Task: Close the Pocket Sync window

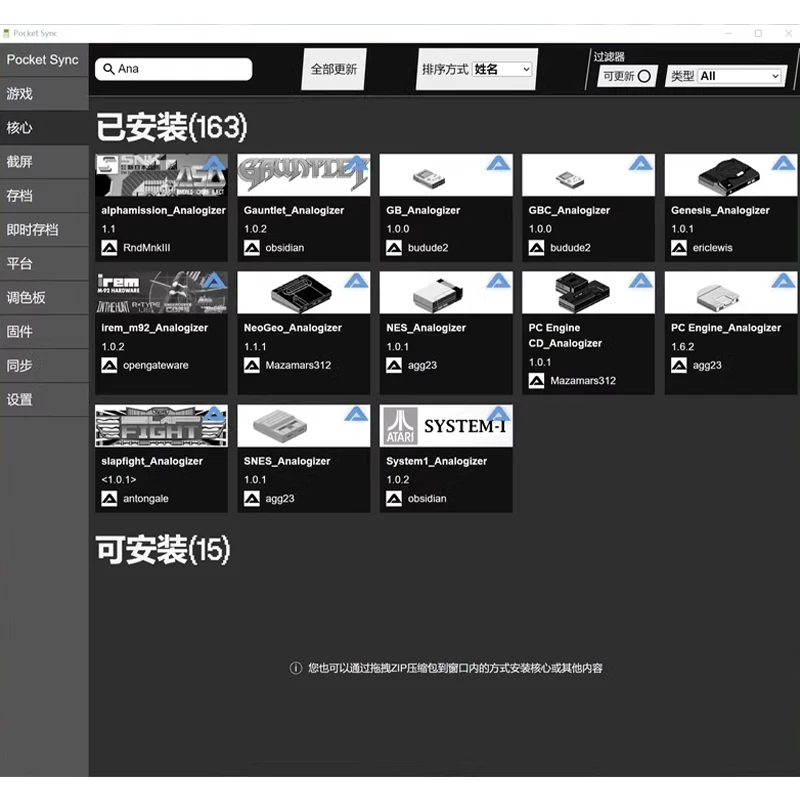Action: coord(788,33)
